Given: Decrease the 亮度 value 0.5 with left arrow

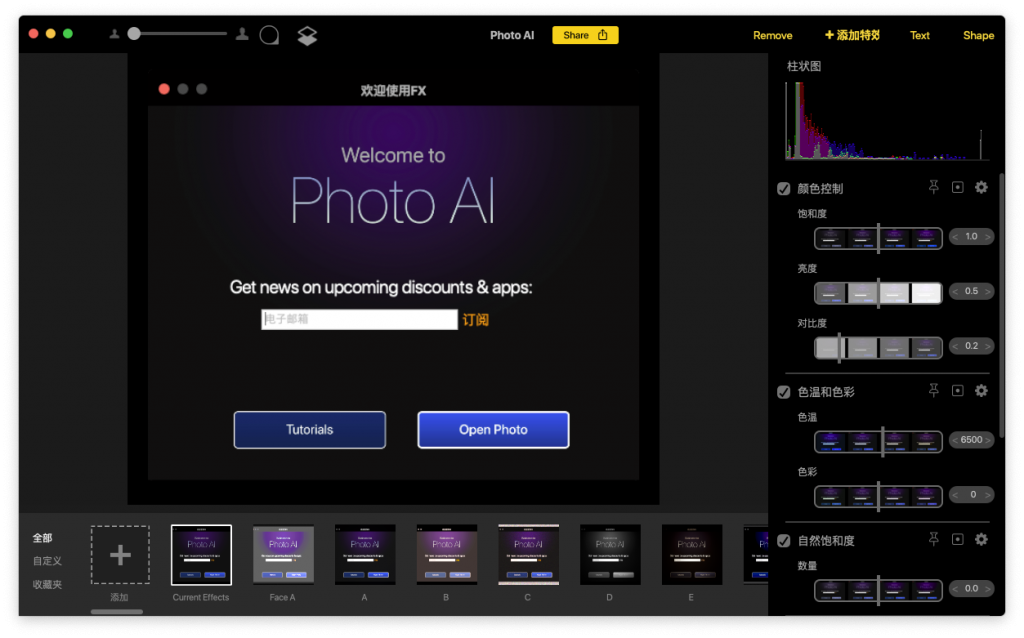Looking at the screenshot, I should coord(955,291).
